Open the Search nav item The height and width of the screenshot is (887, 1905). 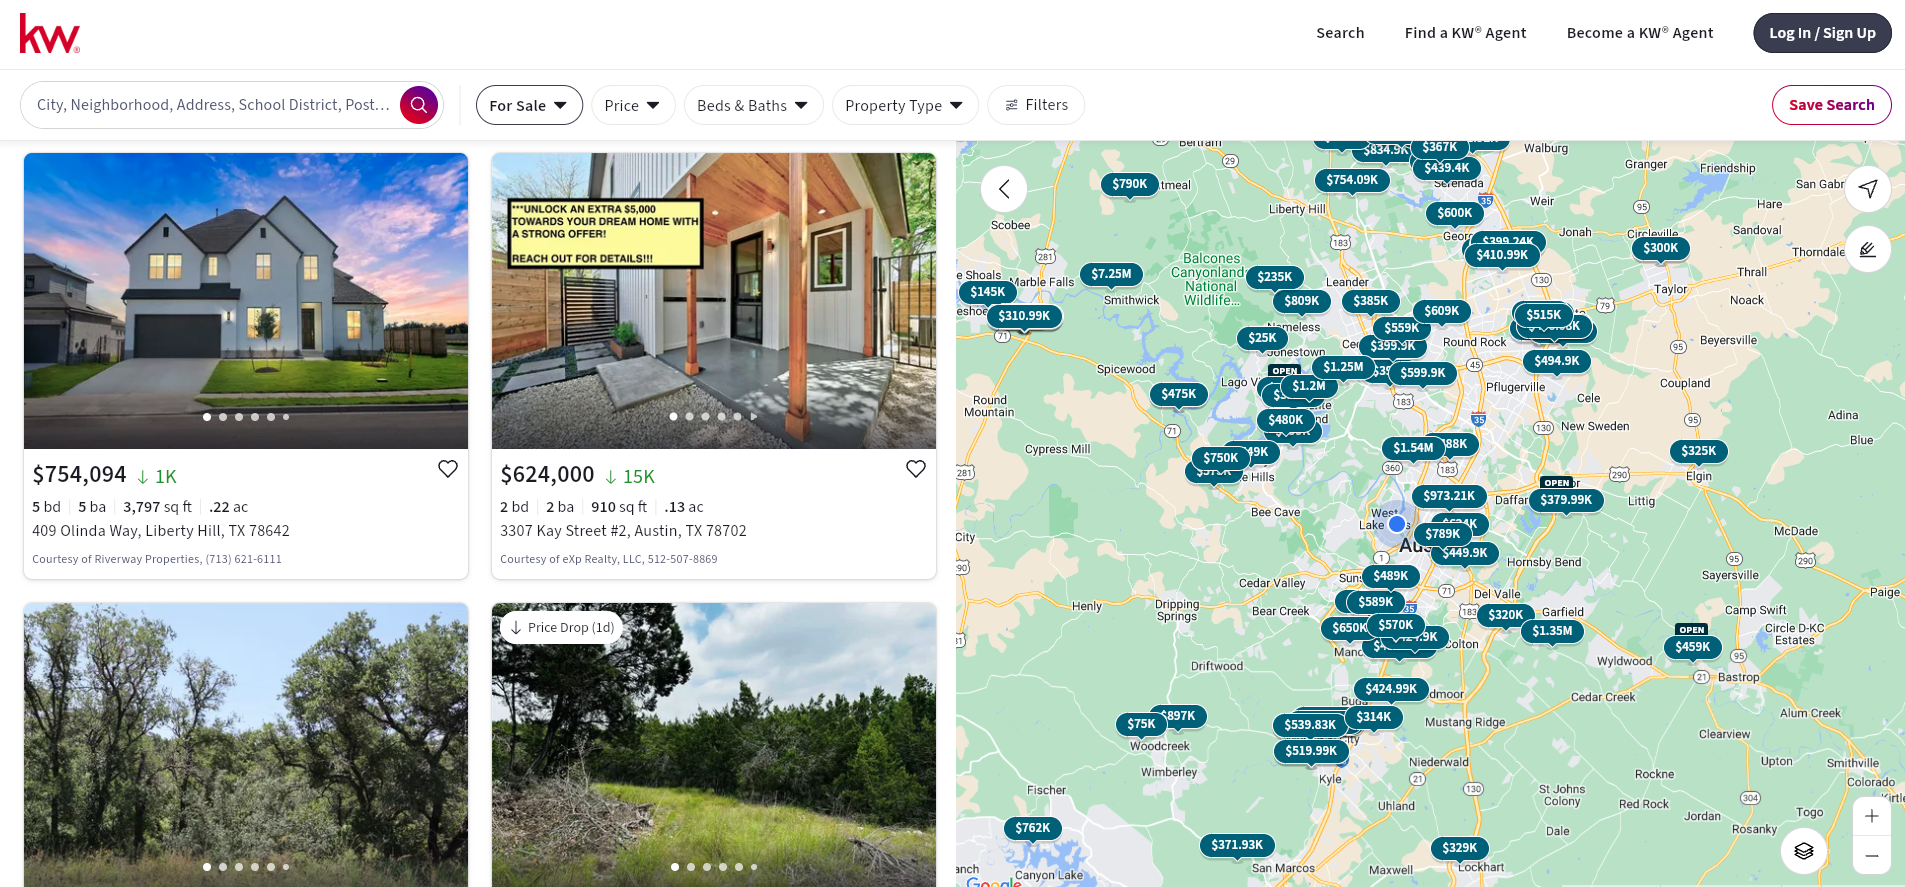(1340, 33)
